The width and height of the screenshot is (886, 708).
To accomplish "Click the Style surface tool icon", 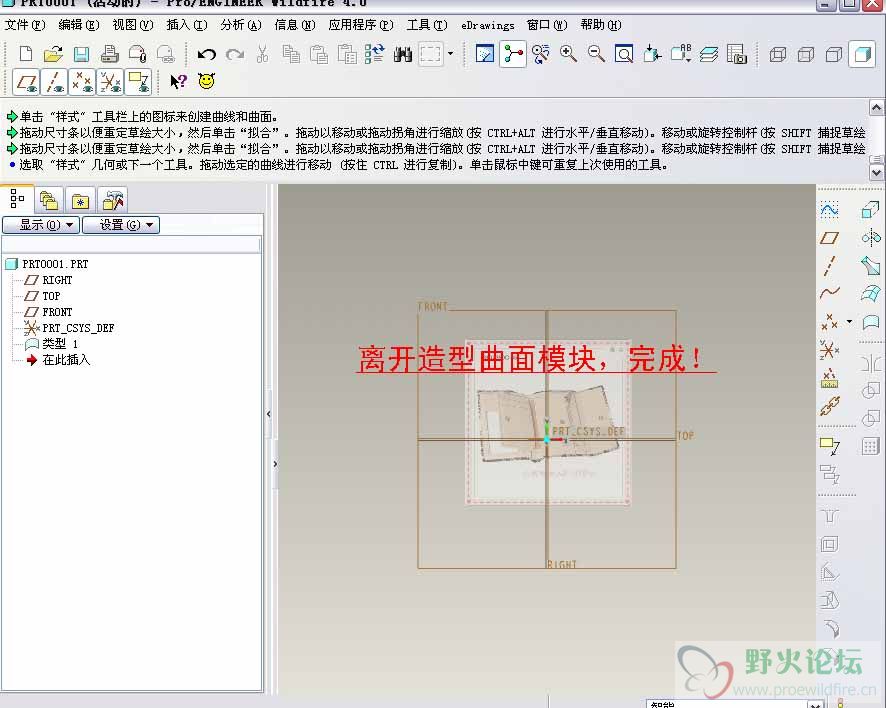I will pyautogui.click(x=871, y=322).
